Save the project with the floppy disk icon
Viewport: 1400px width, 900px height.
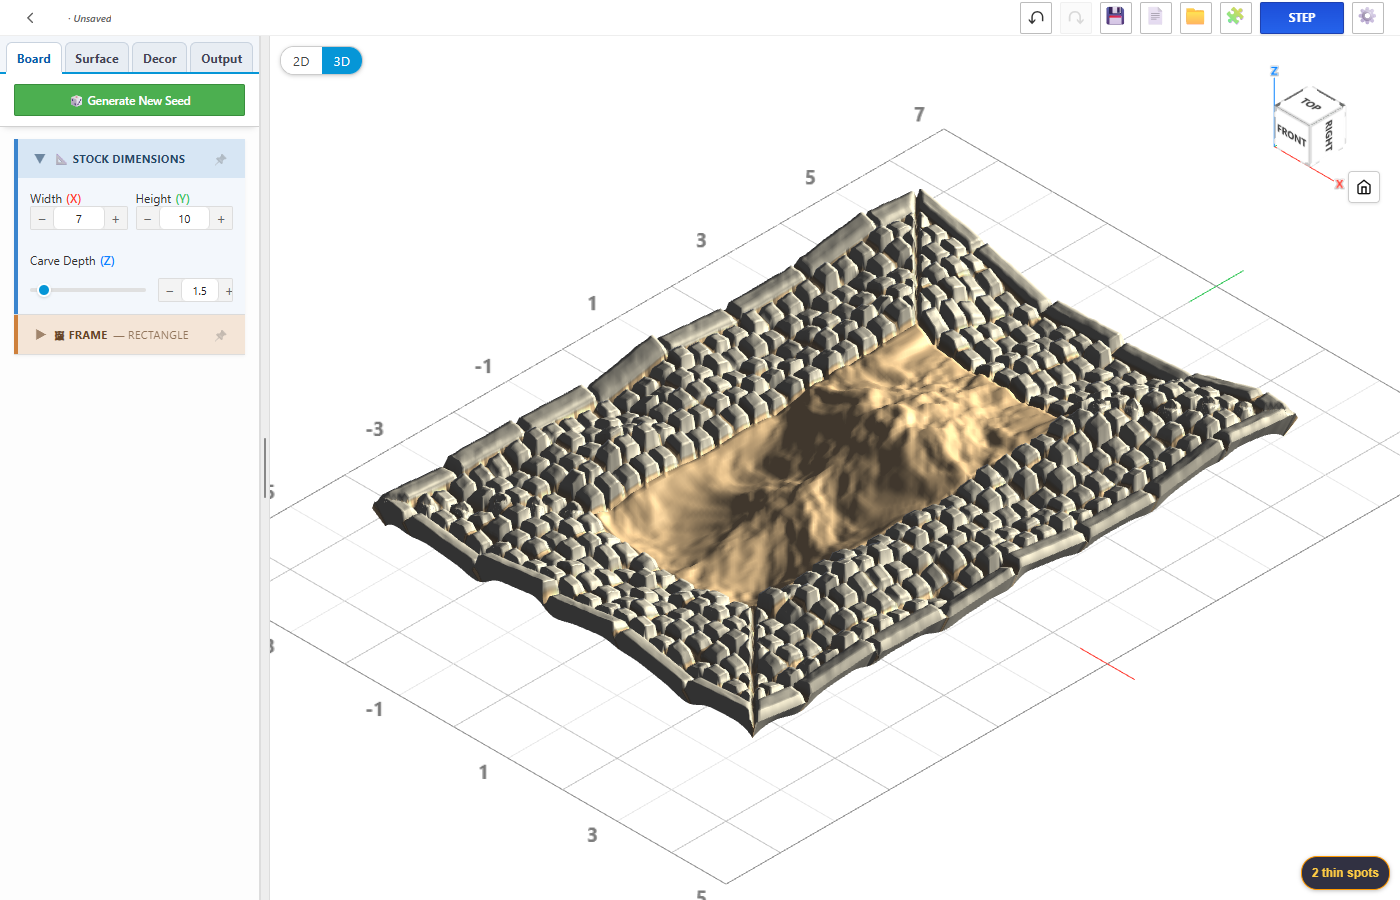pos(1116,17)
